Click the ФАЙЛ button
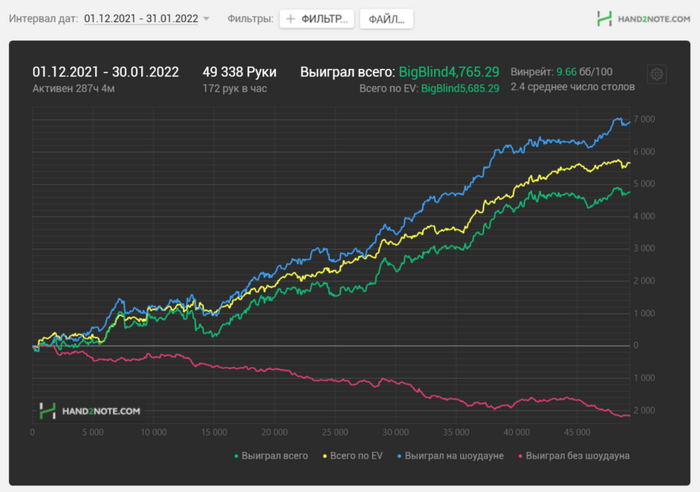The height and width of the screenshot is (492, 700). pos(386,19)
